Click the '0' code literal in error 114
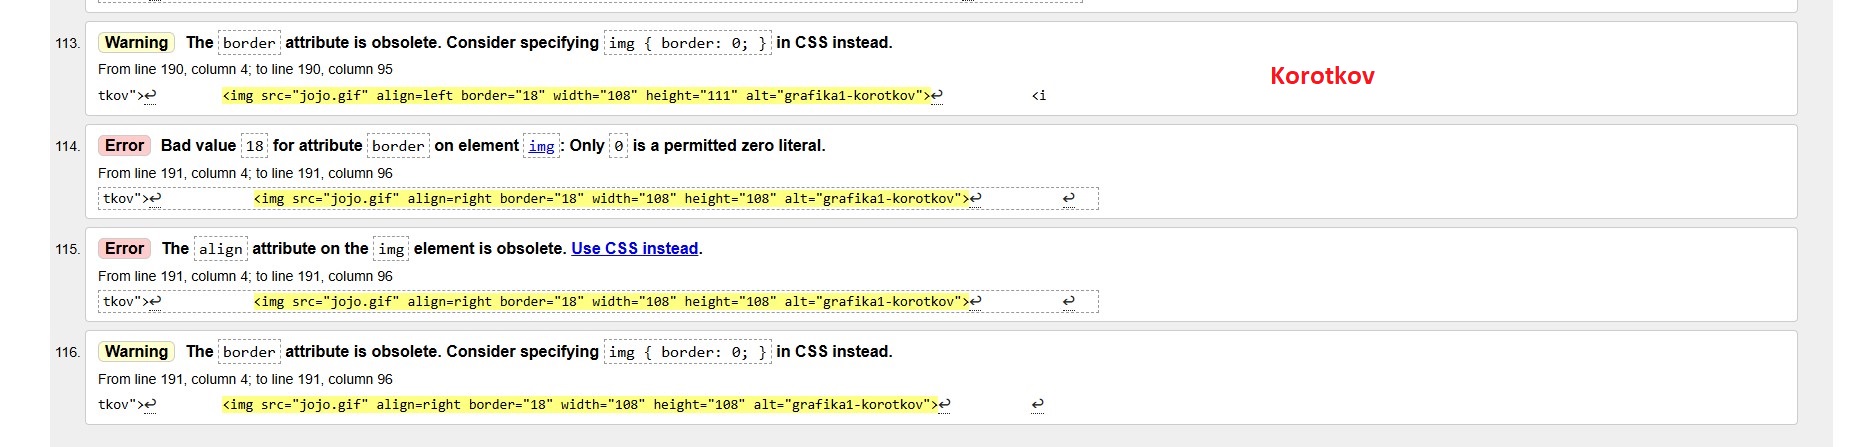Screen dimensions: 1863x447 coord(618,146)
